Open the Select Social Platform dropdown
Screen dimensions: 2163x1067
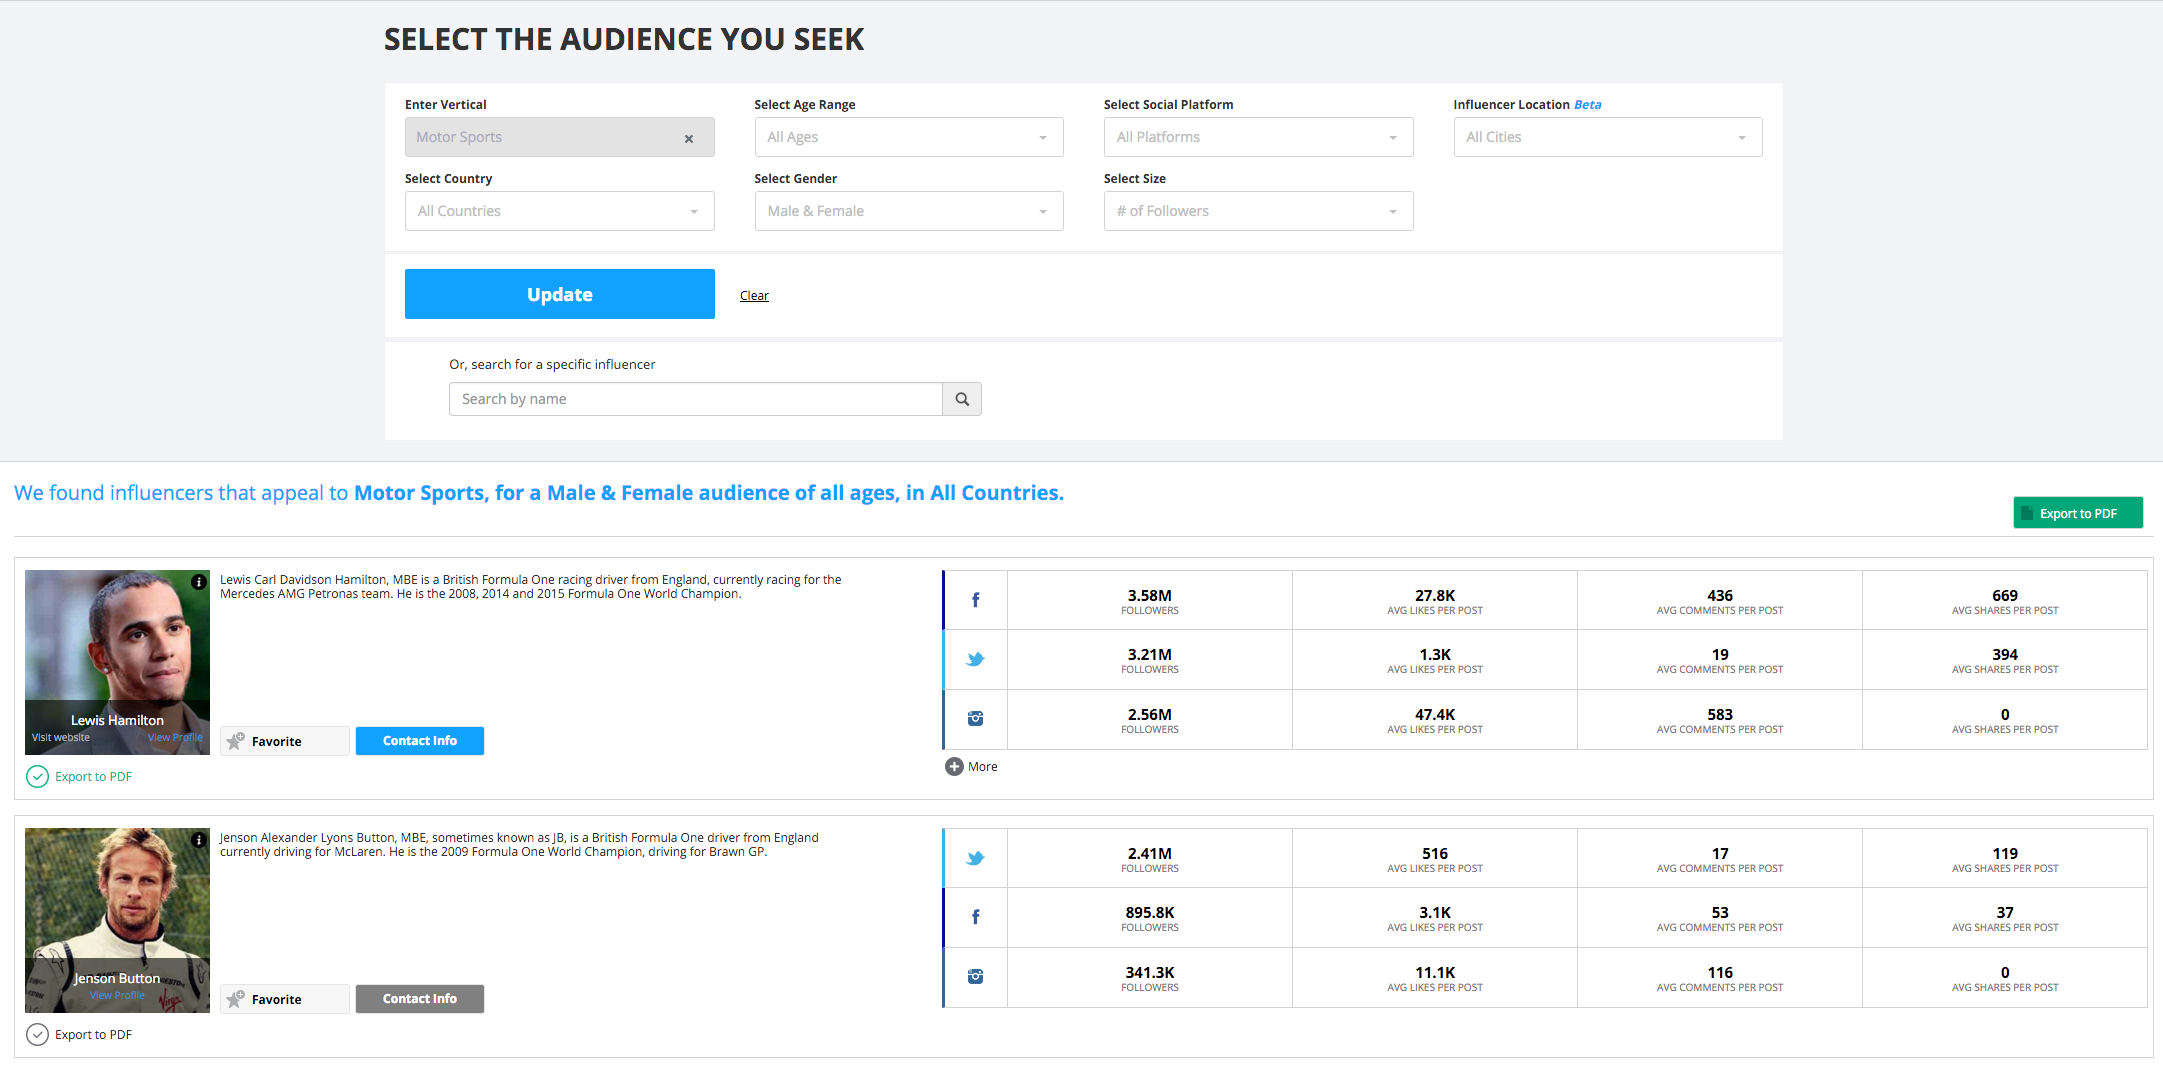click(x=1257, y=137)
